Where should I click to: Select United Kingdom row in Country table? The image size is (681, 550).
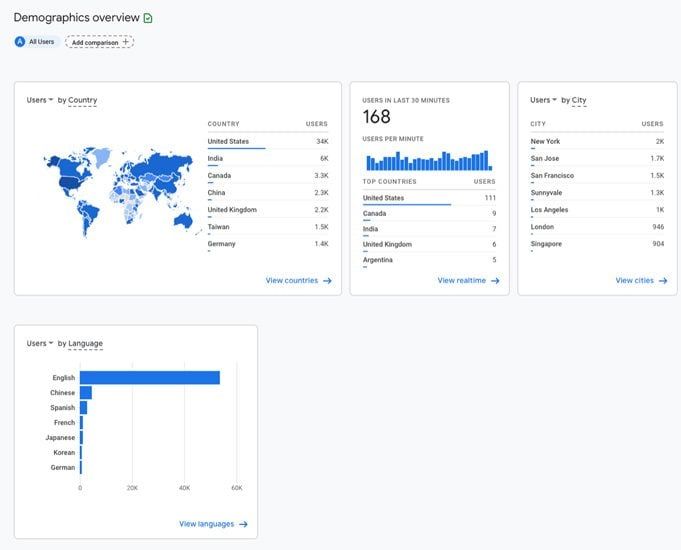(268, 210)
